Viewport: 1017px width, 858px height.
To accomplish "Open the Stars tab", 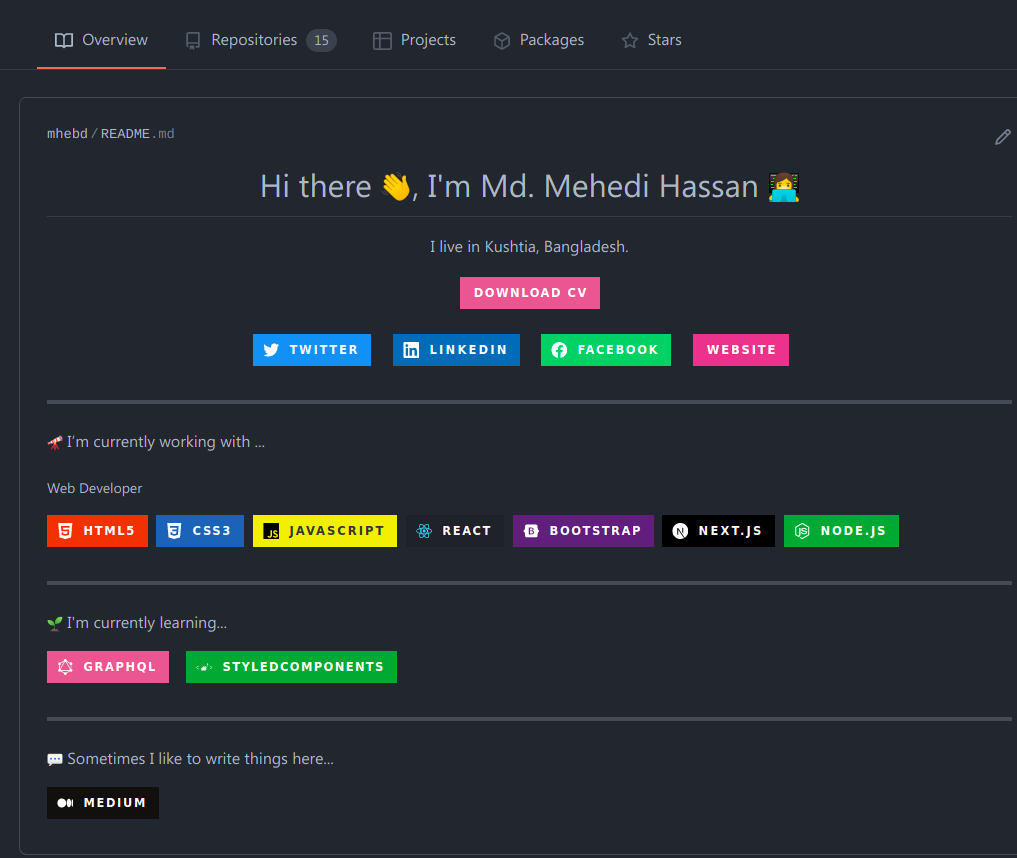I will pyautogui.click(x=652, y=40).
